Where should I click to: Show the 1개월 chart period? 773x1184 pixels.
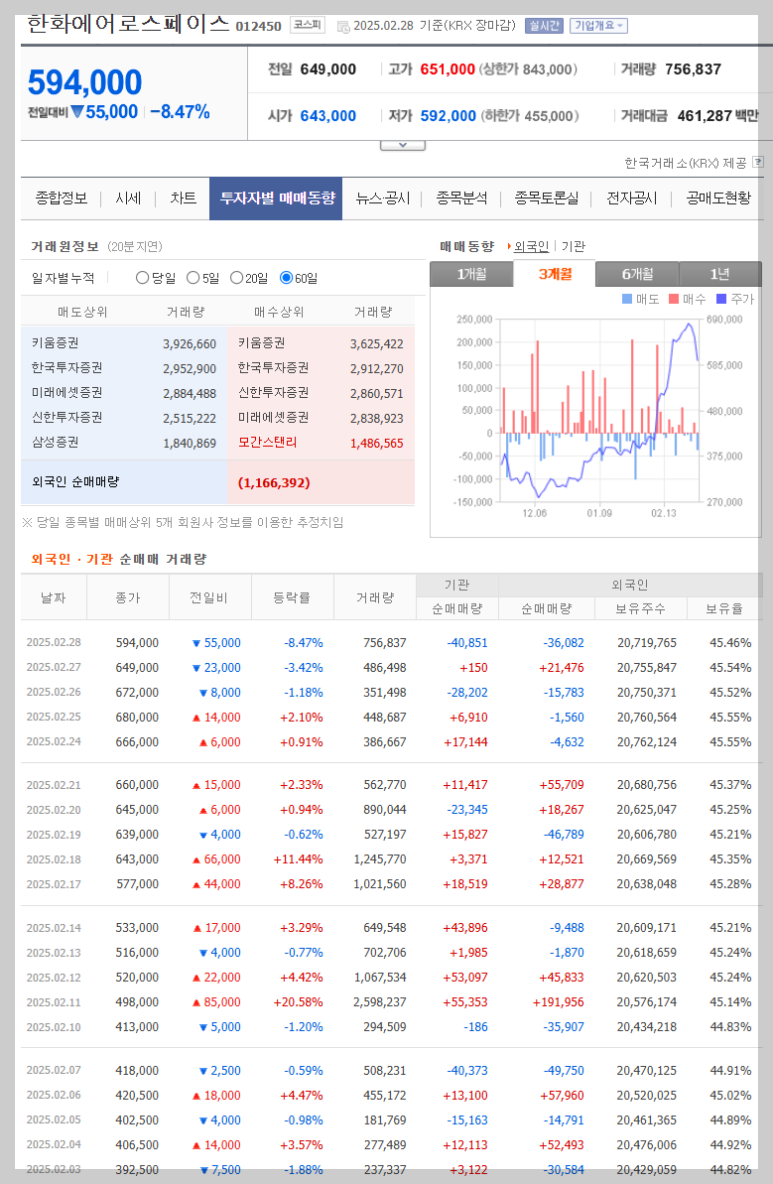(472, 274)
